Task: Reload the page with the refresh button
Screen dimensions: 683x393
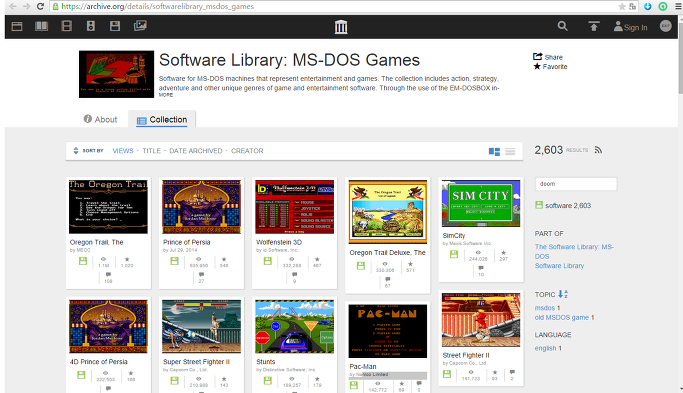Action: point(40,7)
